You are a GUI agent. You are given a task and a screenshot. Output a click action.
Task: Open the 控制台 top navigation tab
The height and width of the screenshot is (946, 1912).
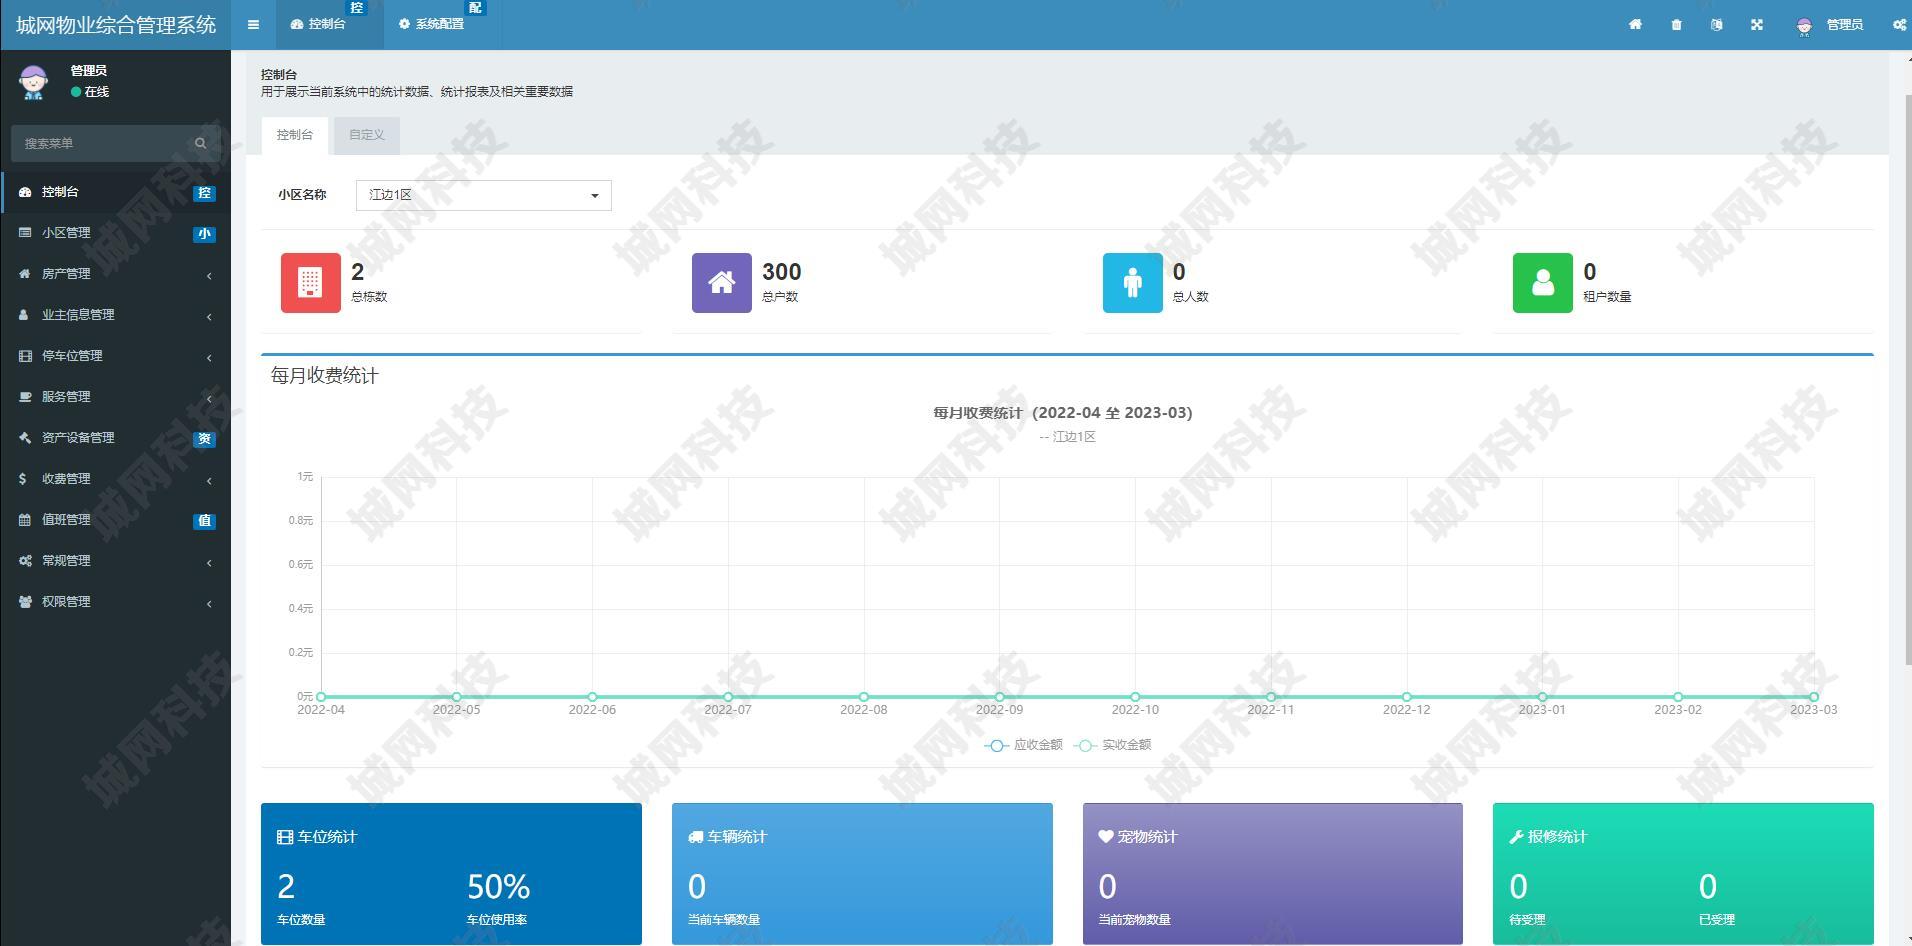329,24
